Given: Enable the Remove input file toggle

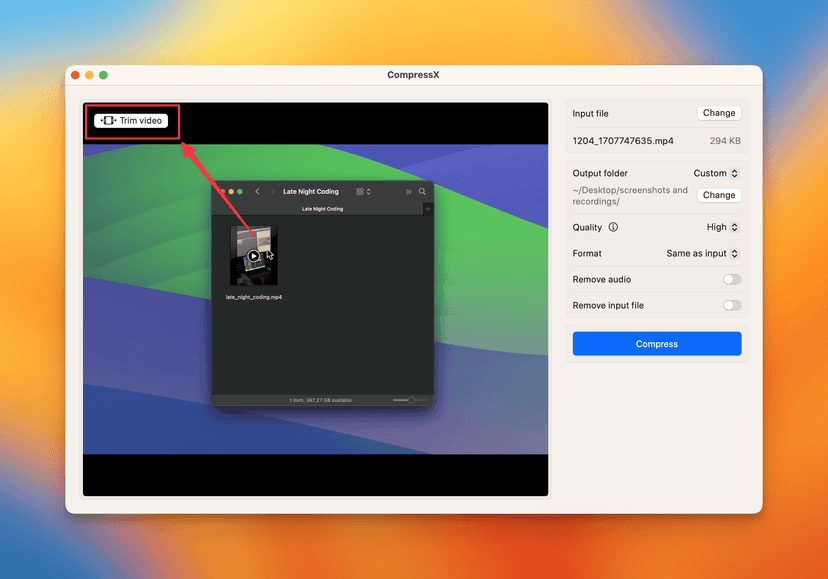Looking at the screenshot, I should 731,305.
